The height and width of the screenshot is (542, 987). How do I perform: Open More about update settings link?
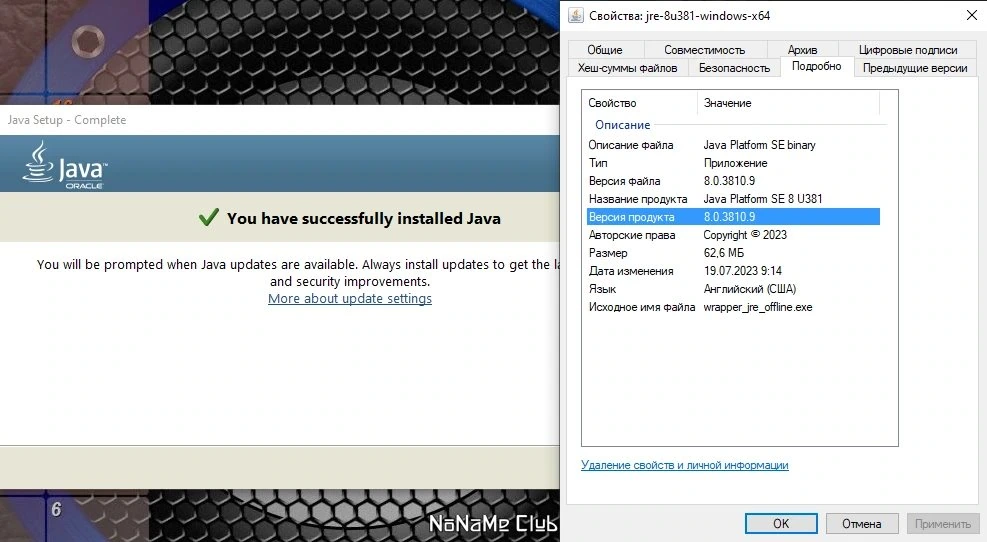pos(350,298)
